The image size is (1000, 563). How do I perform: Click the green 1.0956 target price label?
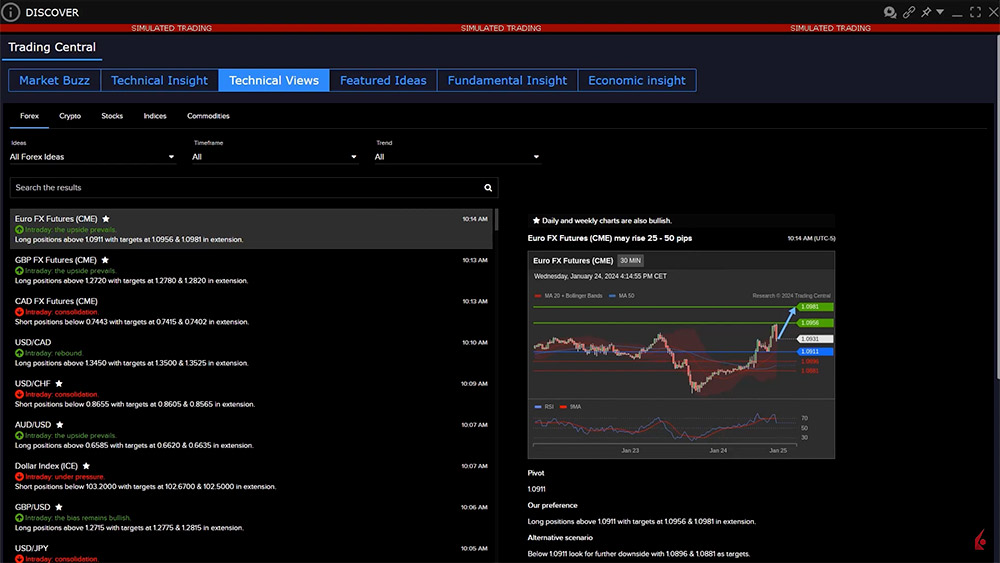click(x=815, y=323)
